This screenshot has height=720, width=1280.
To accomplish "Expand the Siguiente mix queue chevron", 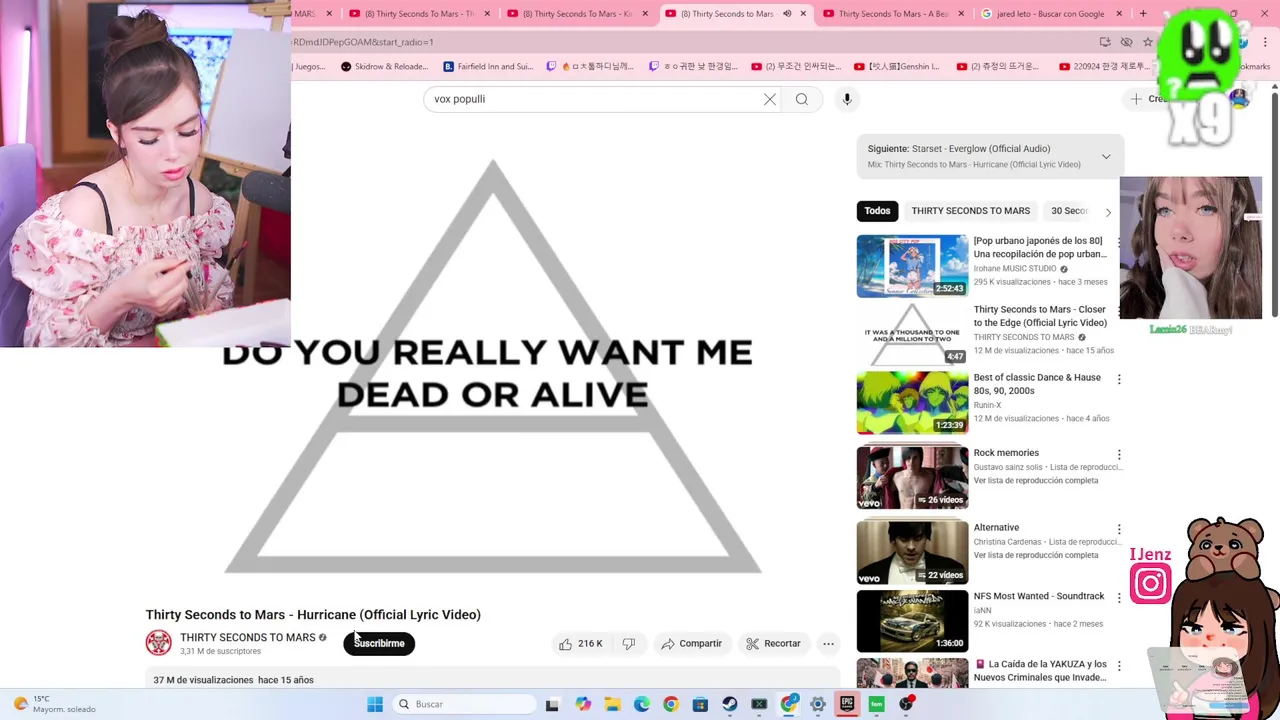I will pos(1106,156).
